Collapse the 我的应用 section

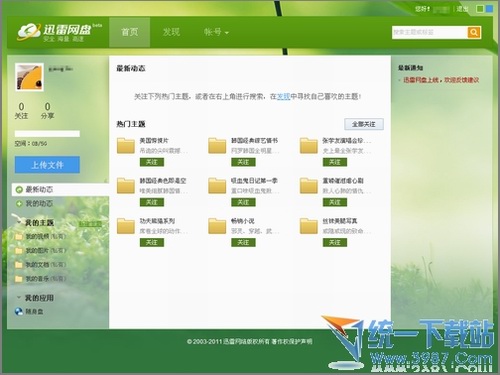19,297
